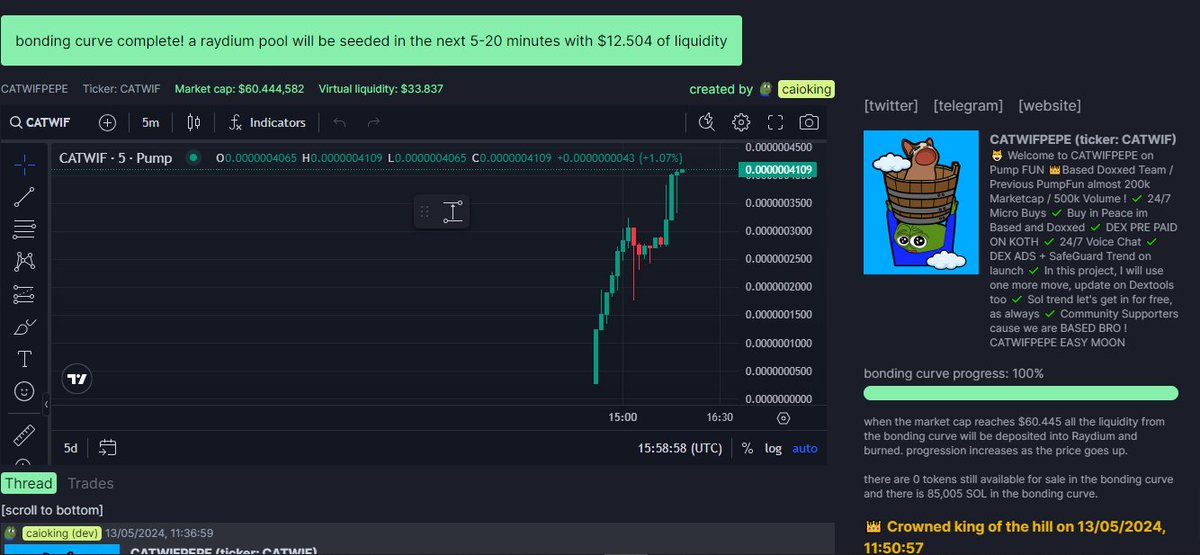Select the 5d date range
The width and height of the screenshot is (1200, 555).
point(73,448)
